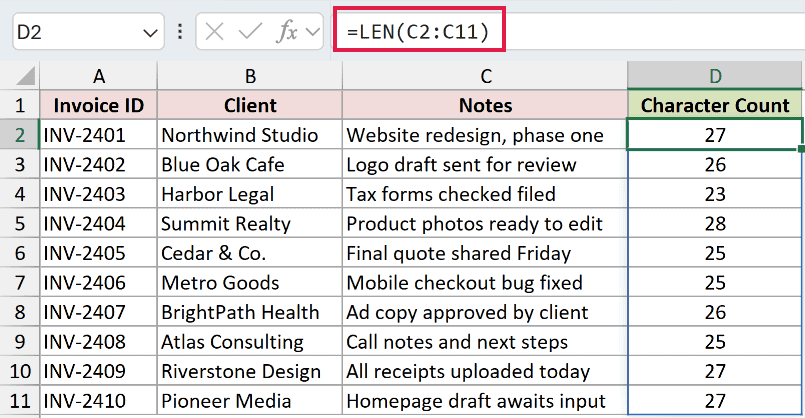Select column B header
The image size is (805, 418).
pos(250,76)
